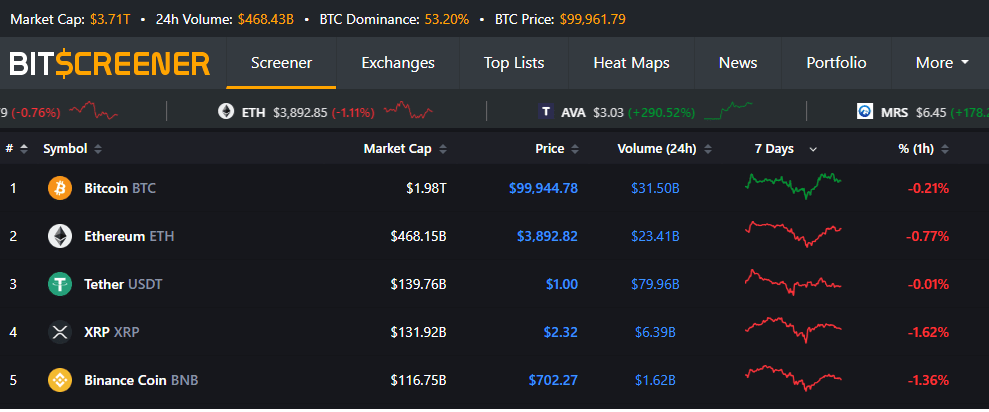Image resolution: width=989 pixels, height=412 pixels.
Task: Click Ethereum 1h change -0.77%
Action: click(x=928, y=236)
